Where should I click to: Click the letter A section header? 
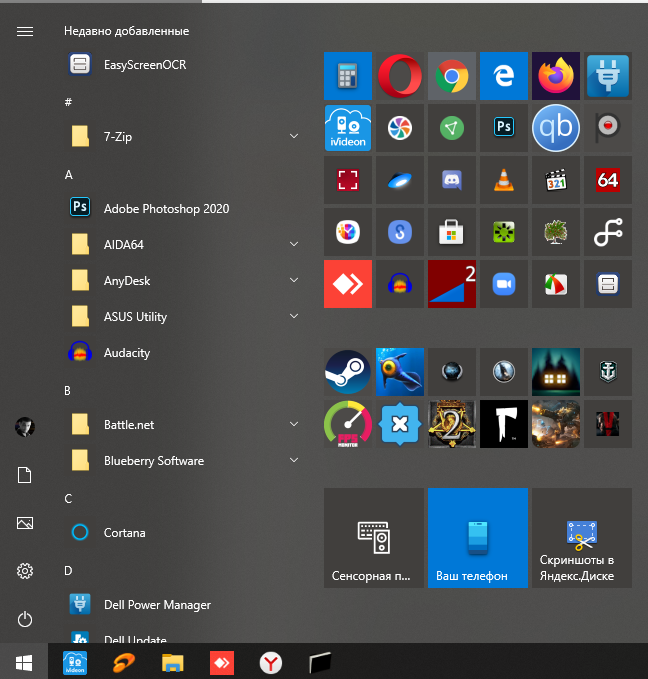click(68, 175)
